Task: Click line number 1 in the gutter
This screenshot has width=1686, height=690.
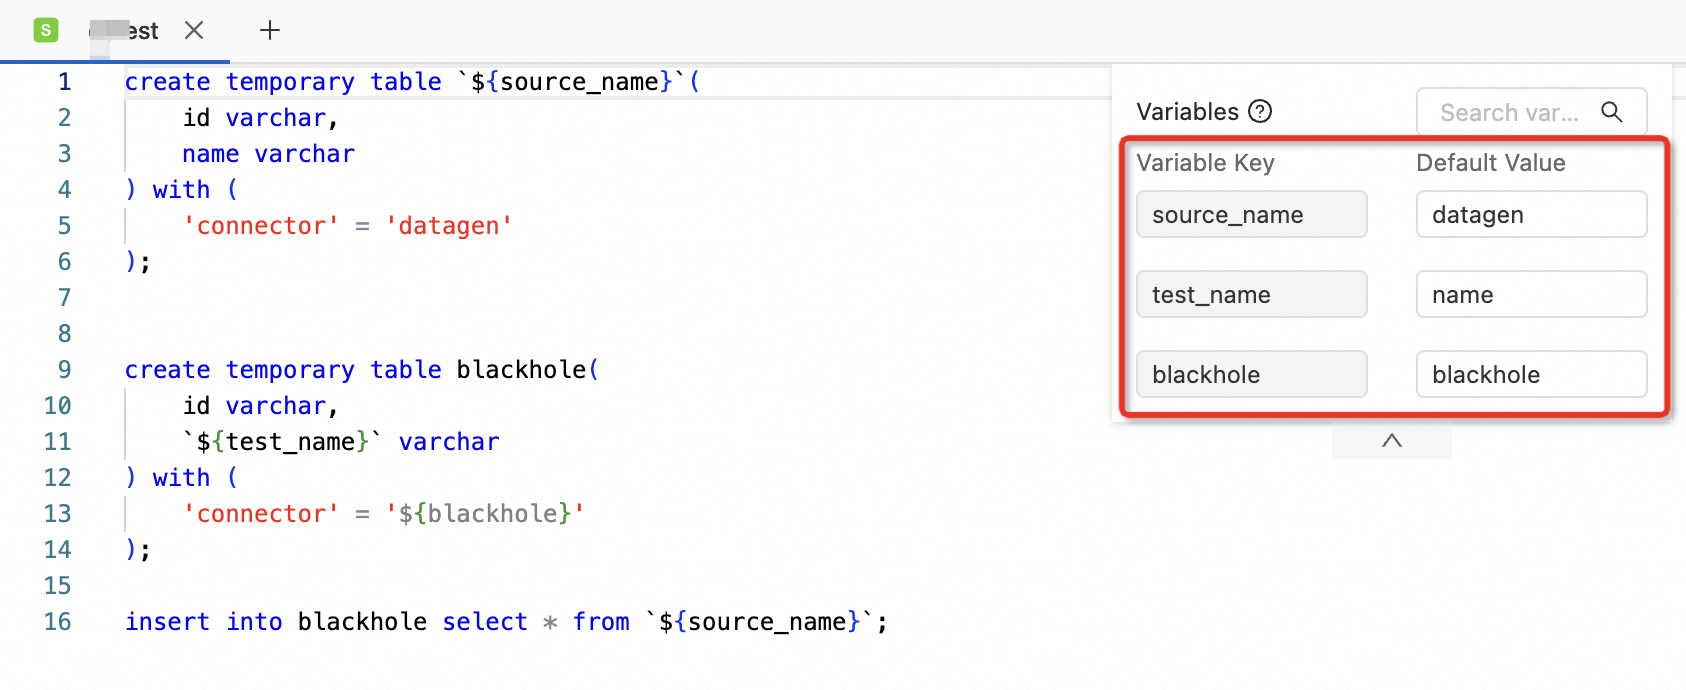Action: click(x=65, y=81)
